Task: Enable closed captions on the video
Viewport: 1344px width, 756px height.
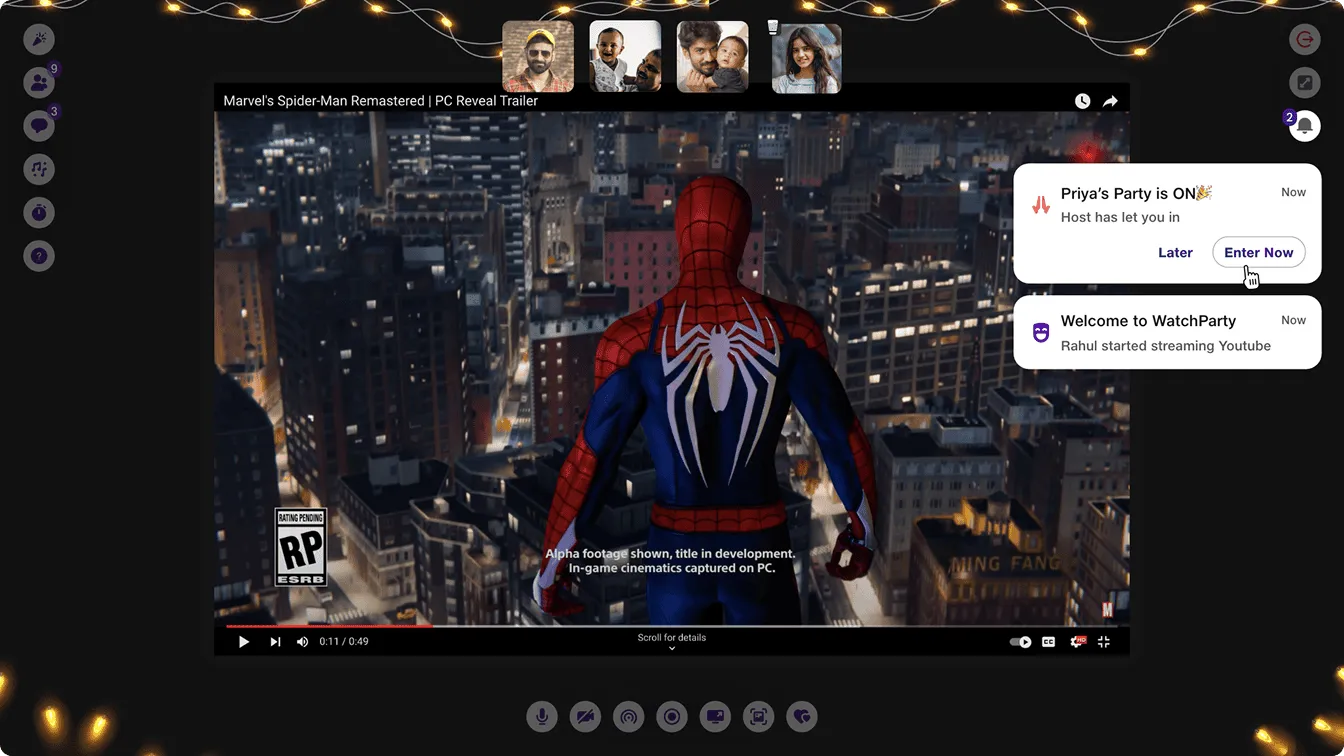Action: [x=1046, y=641]
